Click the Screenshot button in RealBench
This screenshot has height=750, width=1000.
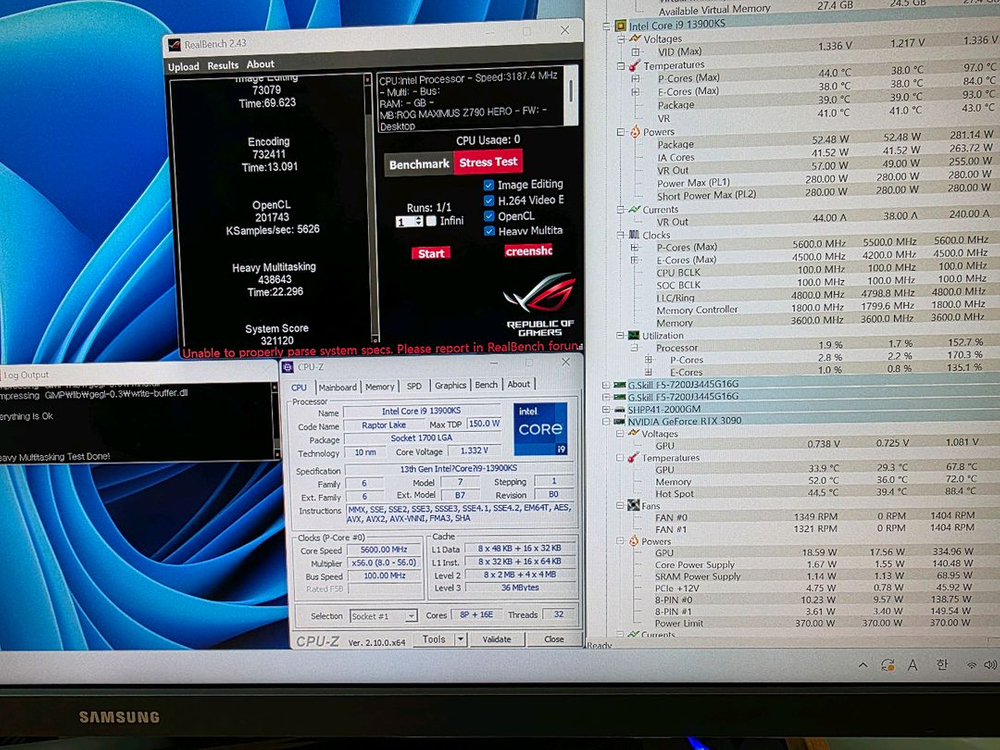pyautogui.click(x=529, y=251)
